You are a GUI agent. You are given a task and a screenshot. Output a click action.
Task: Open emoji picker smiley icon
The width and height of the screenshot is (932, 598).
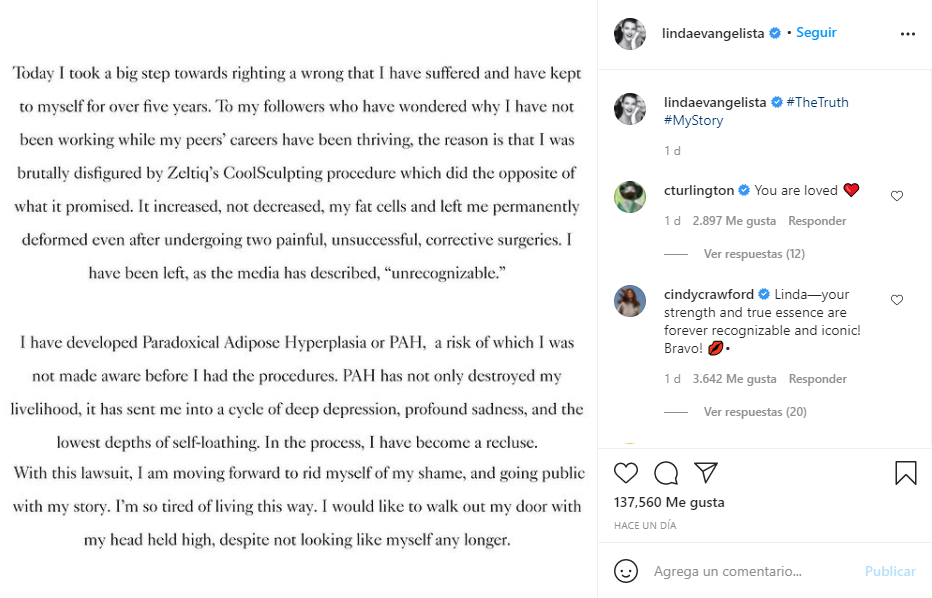[x=626, y=571]
